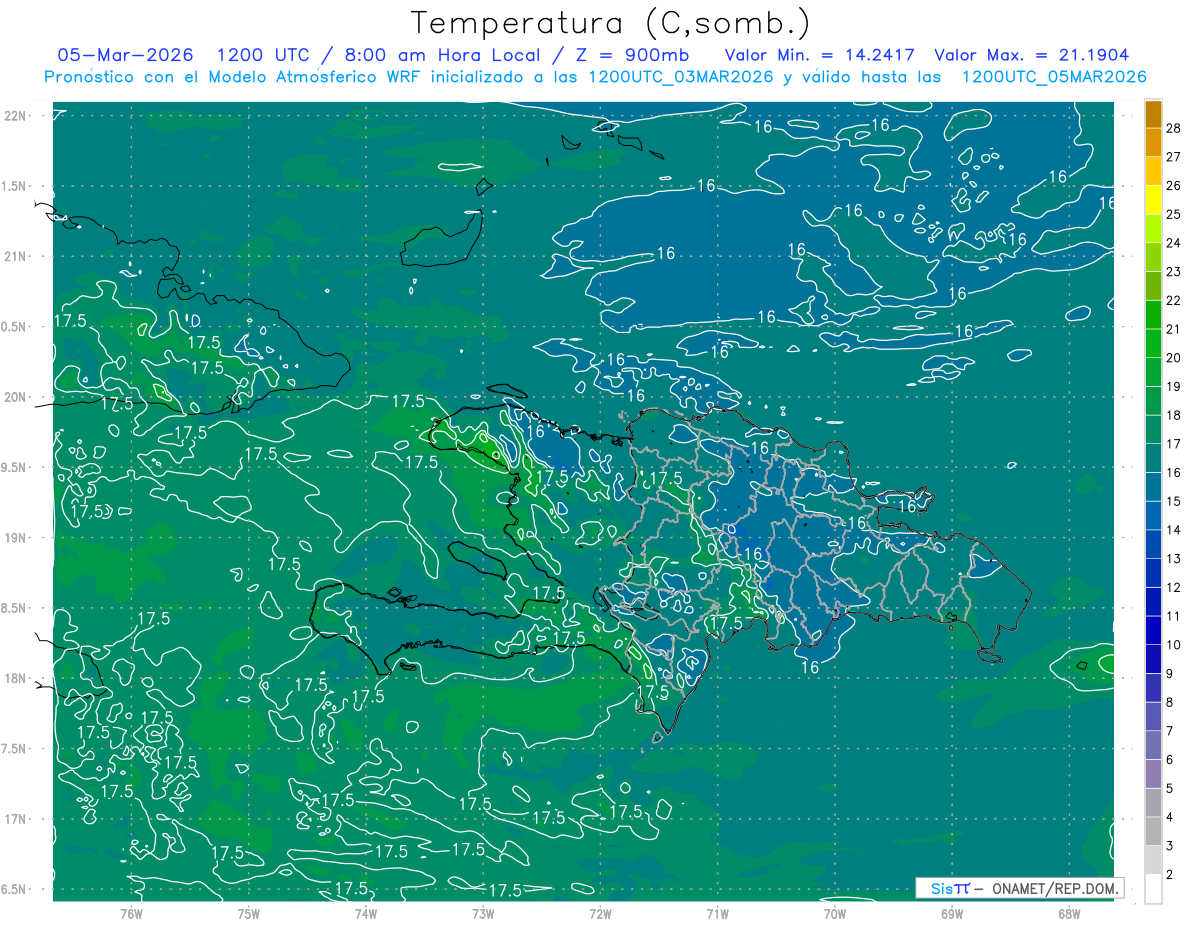Pick the green swatch between 20 and 21
Image resolution: width=1200 pixels, height=927 pixels.
tap(1153, 343)
